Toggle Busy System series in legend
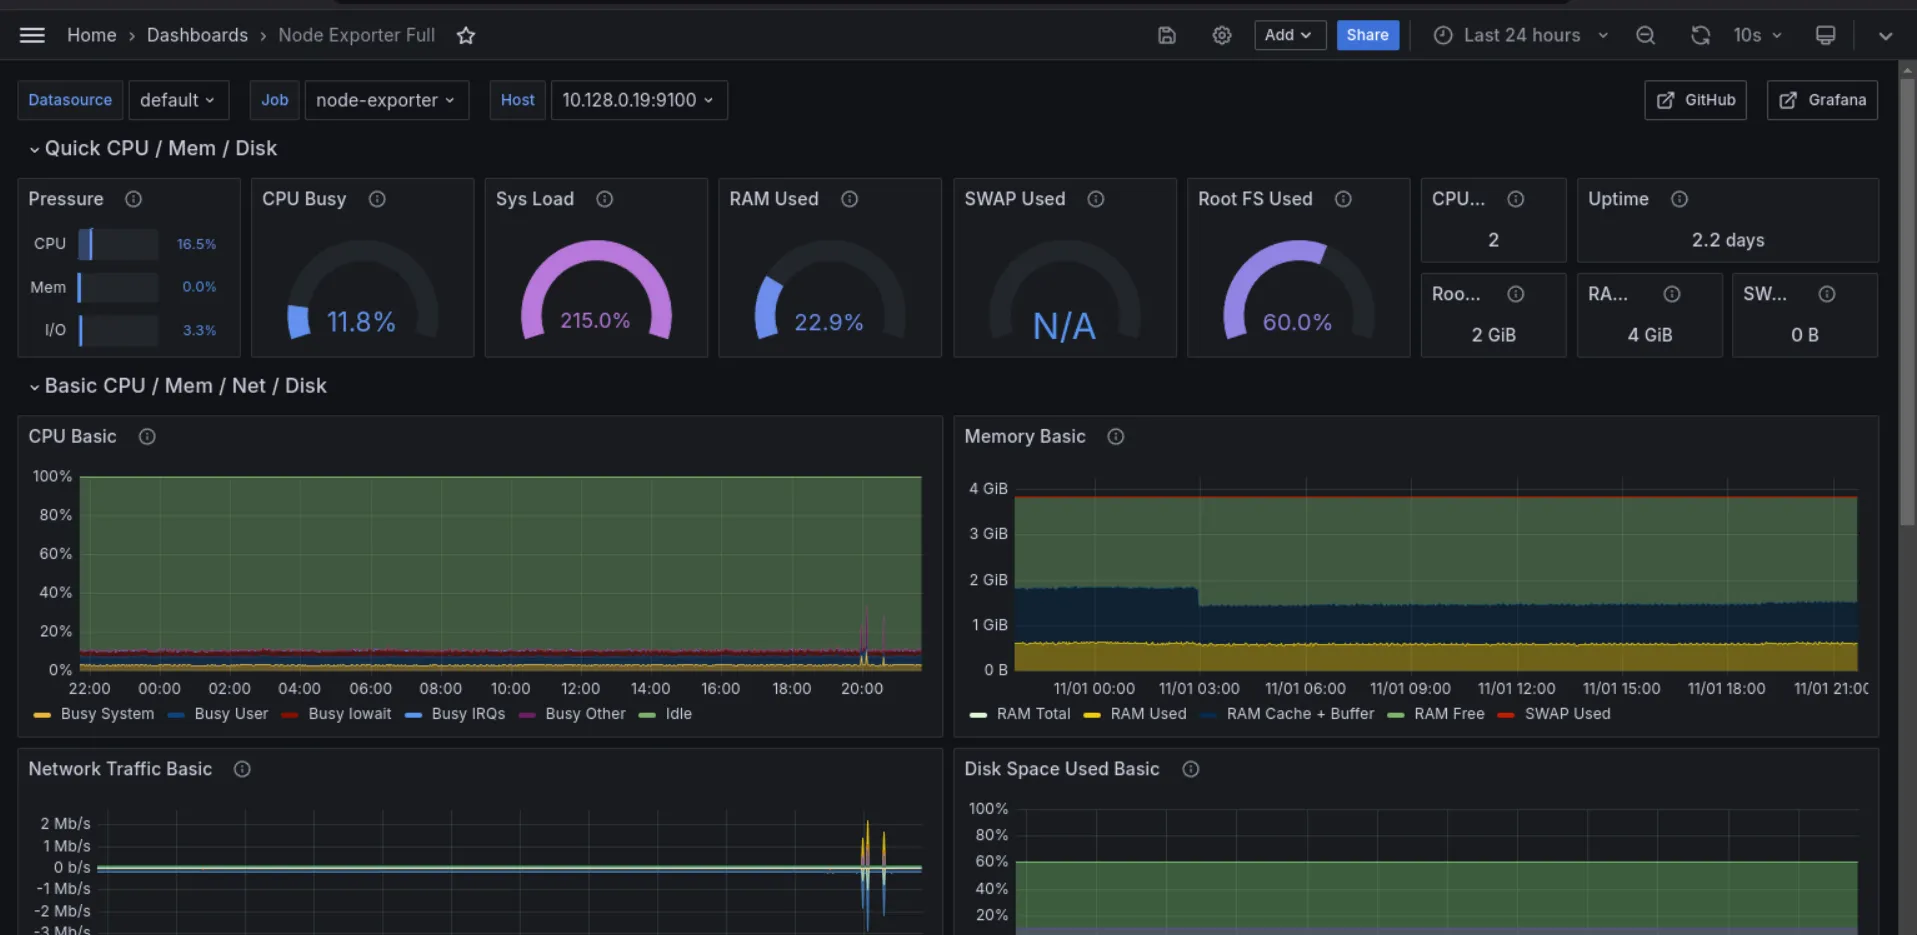Viewport: 1917px width, 935px height. [106, 714]
